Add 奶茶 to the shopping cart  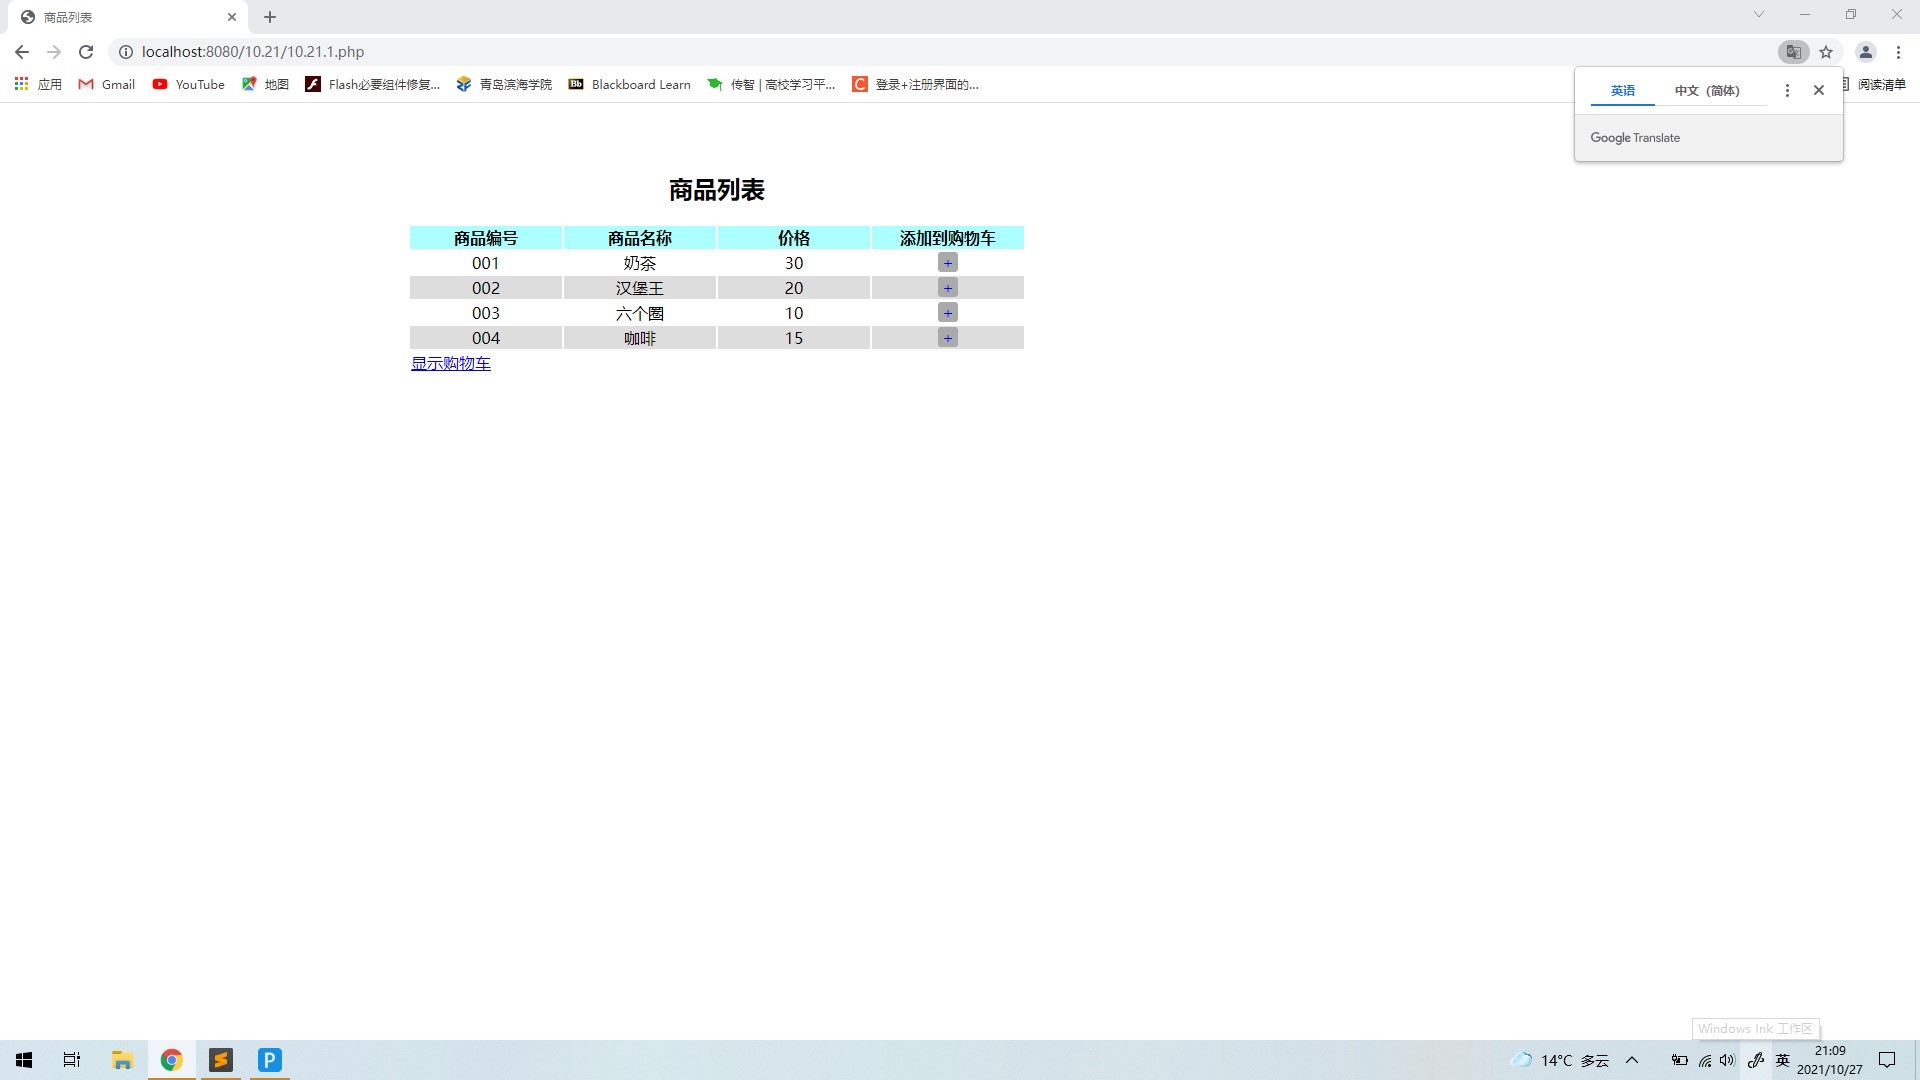pos(947,263)
